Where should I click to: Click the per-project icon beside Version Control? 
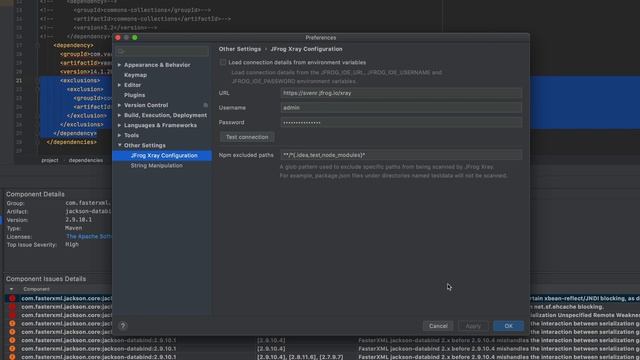coord(206,105)
